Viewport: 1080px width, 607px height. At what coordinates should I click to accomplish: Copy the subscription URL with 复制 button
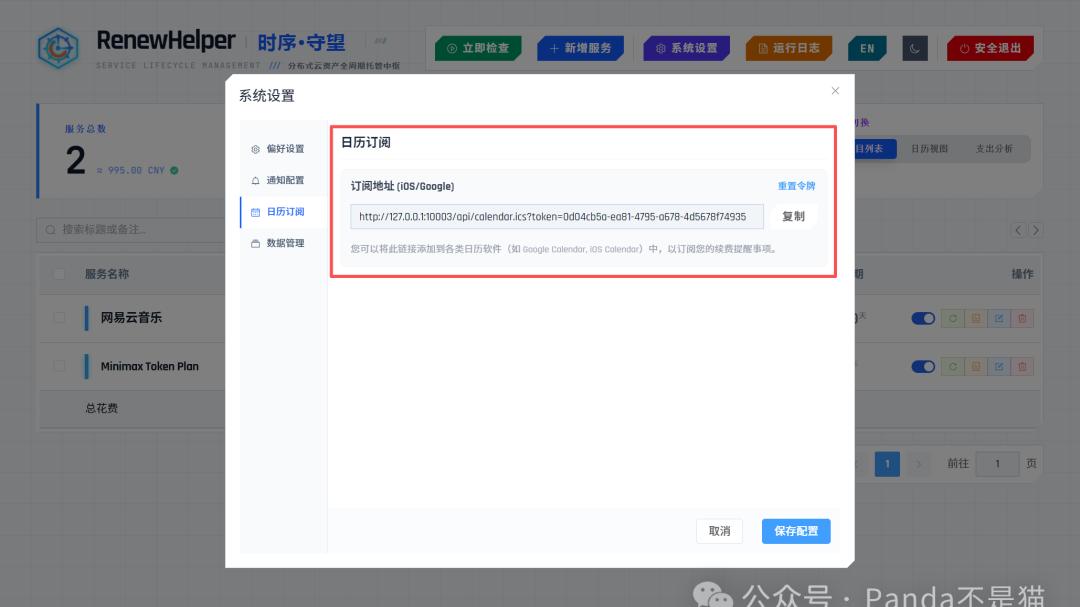[793, 216]
